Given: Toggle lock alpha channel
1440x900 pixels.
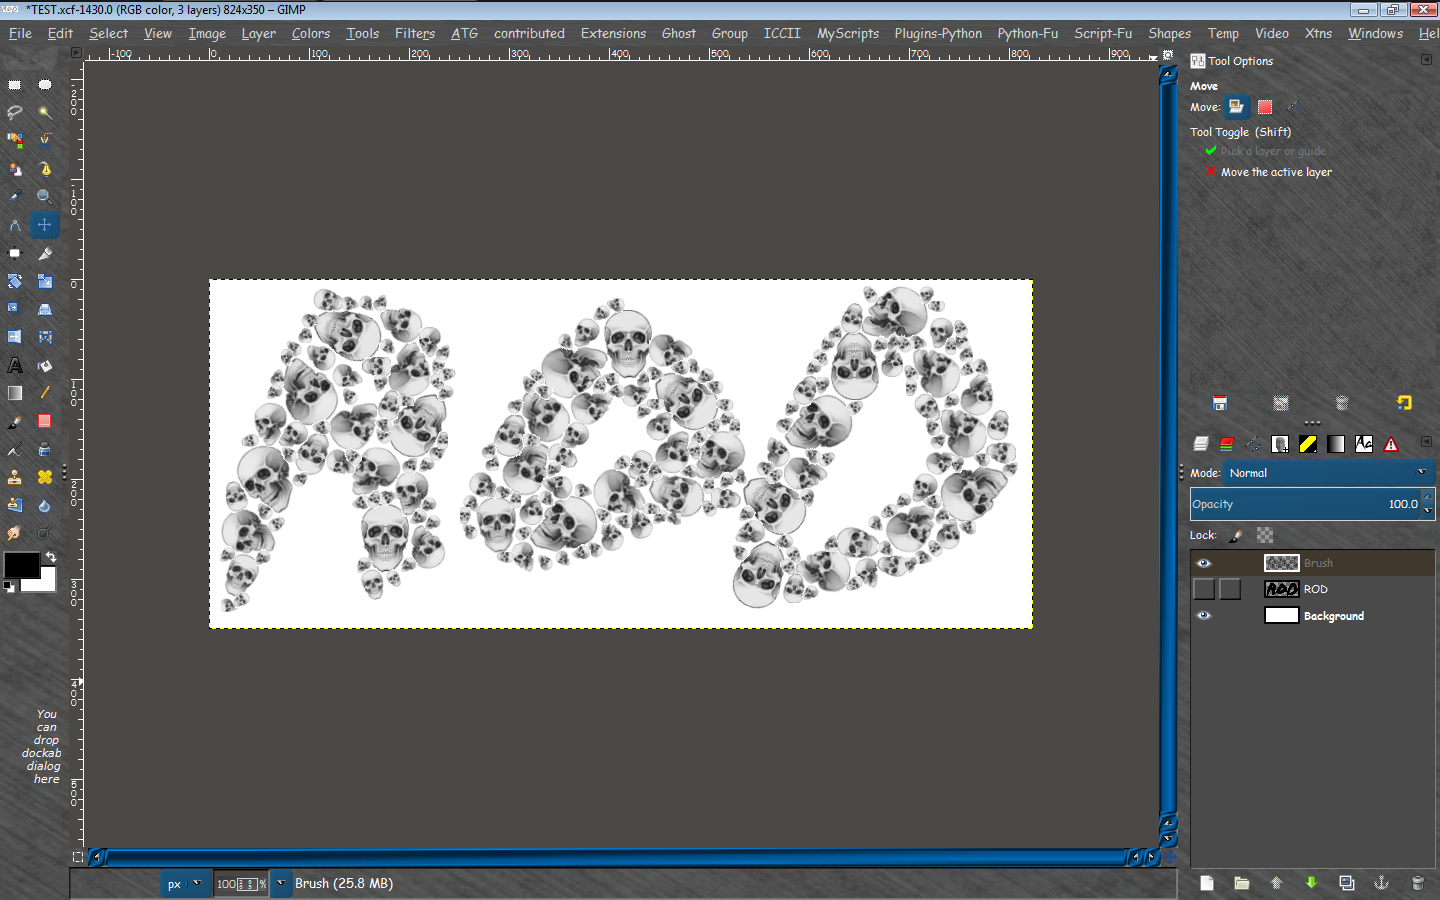Looking at the screenshot, I should (x=1265, y=536).
